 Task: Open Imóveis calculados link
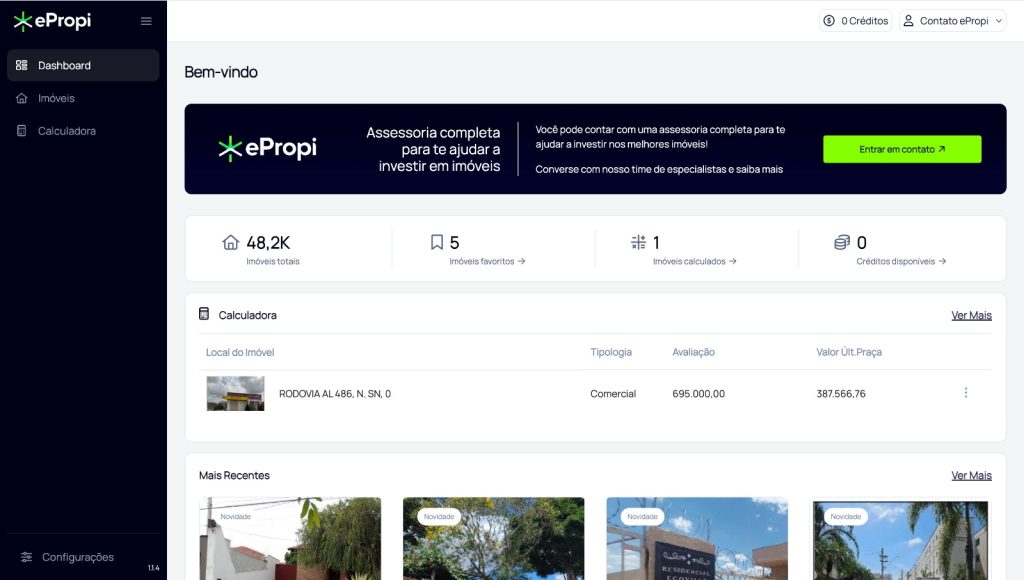click(x=695, y=261)
